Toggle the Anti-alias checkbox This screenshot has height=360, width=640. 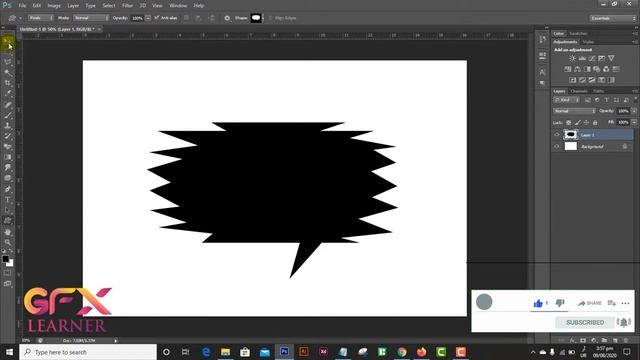coord(157,18)
